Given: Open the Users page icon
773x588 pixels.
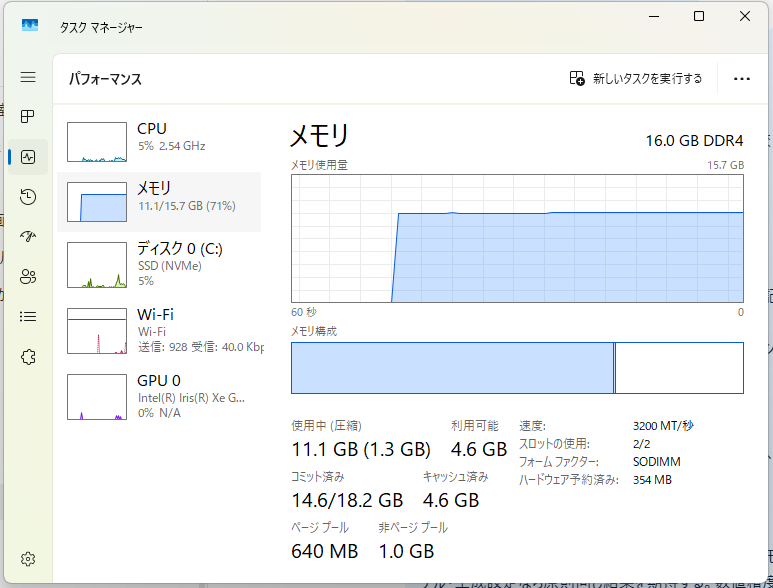Looking at the screenshot, I should pyautogui.click(x=28, y=277).
